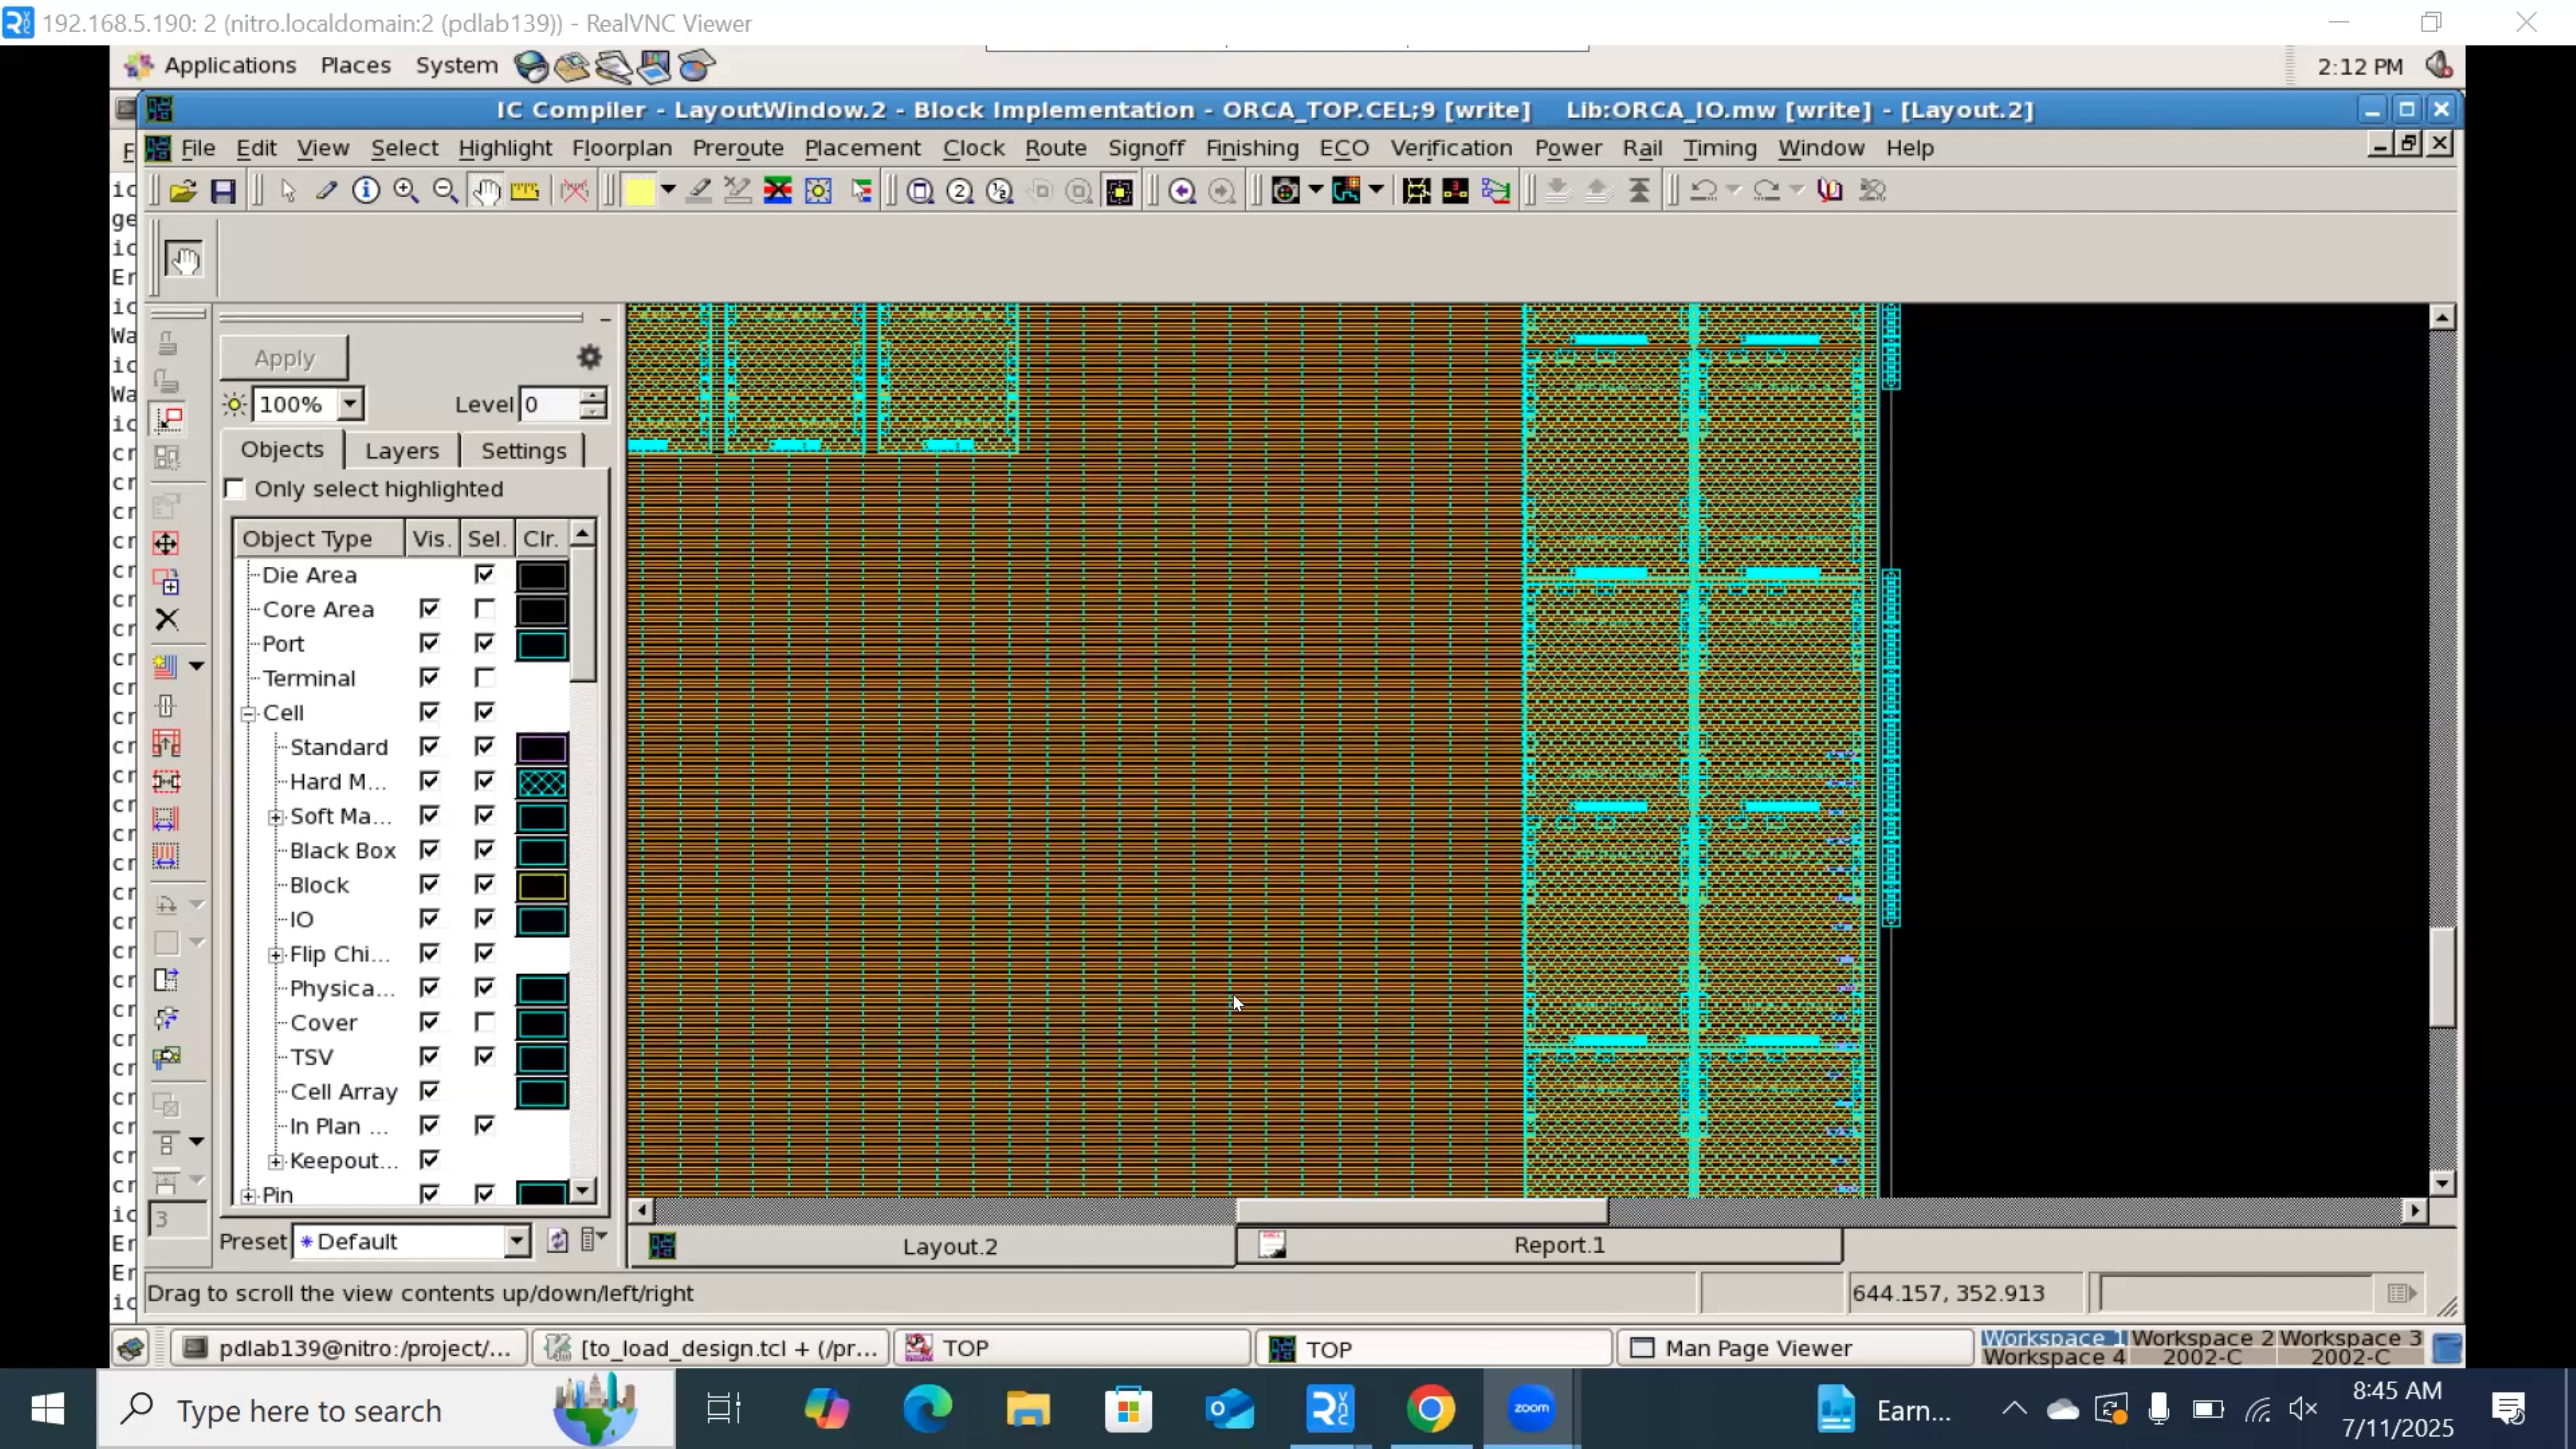Collapse the Cell object group
This screenshot has height=1449, width=2576.
tap(248, 713)
